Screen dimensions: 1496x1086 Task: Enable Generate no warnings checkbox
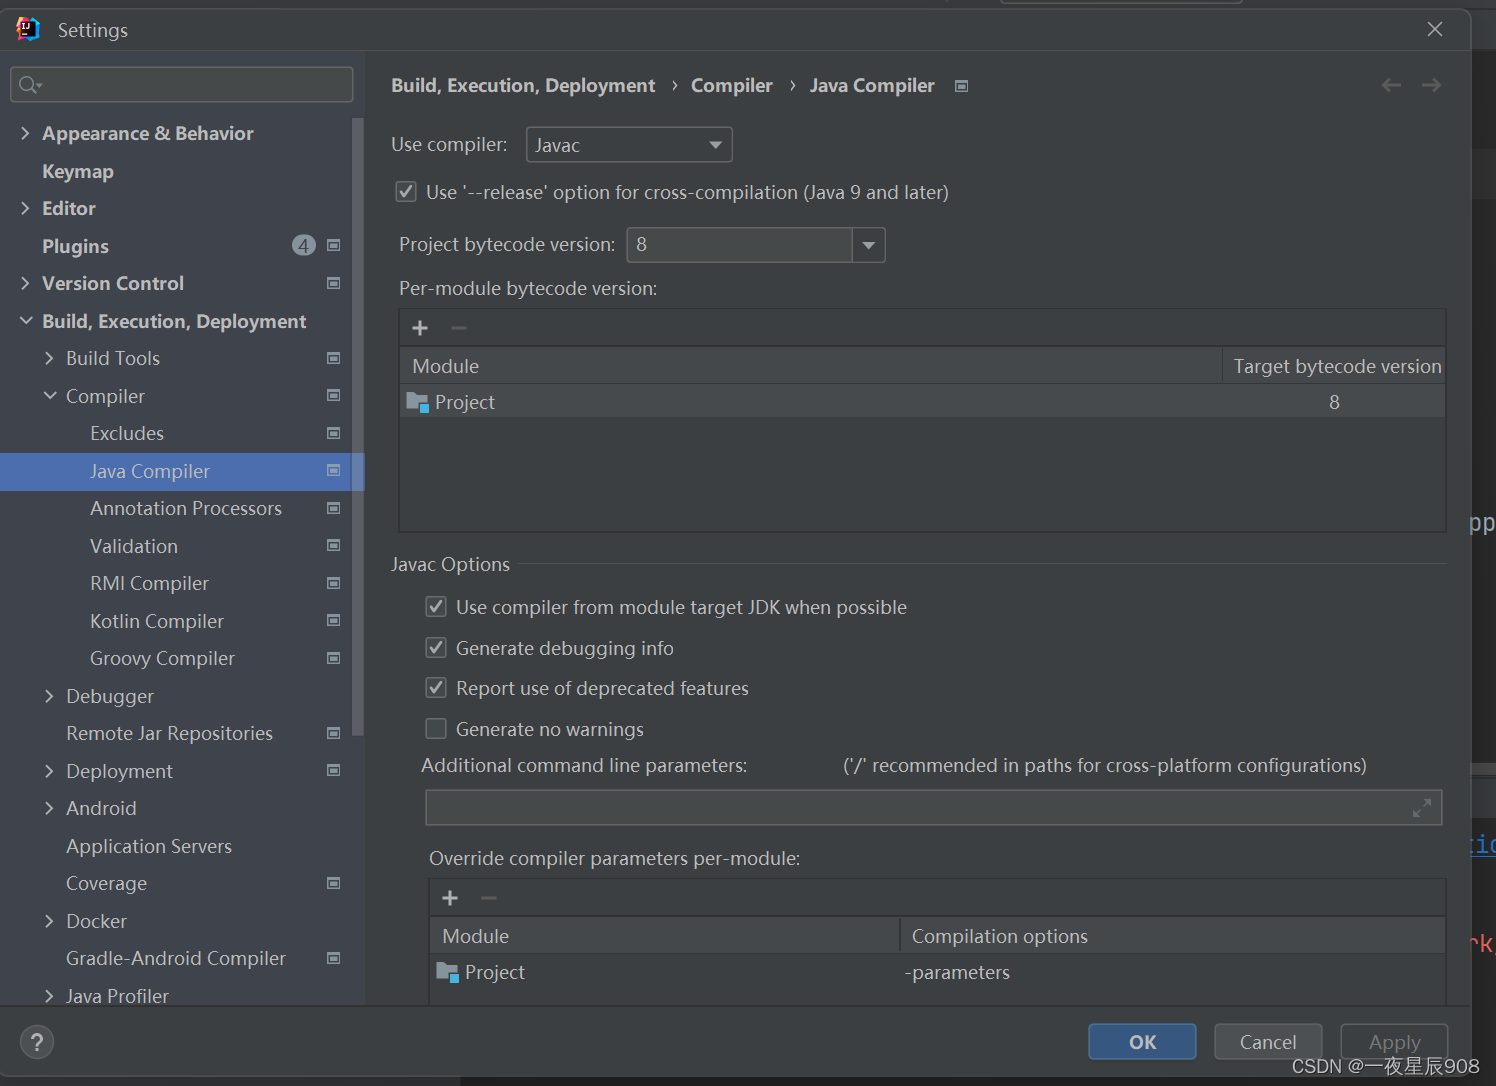(x=436, y=728)
